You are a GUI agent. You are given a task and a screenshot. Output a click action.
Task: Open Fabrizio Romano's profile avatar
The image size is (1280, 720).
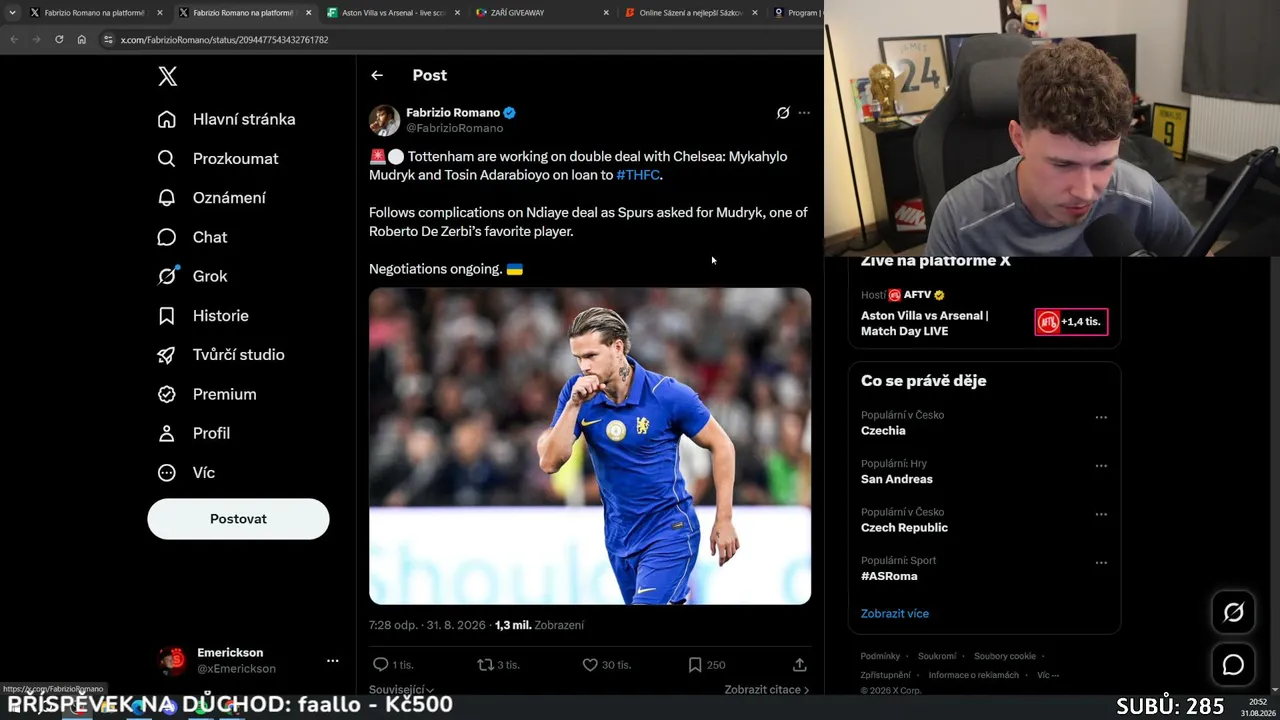pos(384,120)
